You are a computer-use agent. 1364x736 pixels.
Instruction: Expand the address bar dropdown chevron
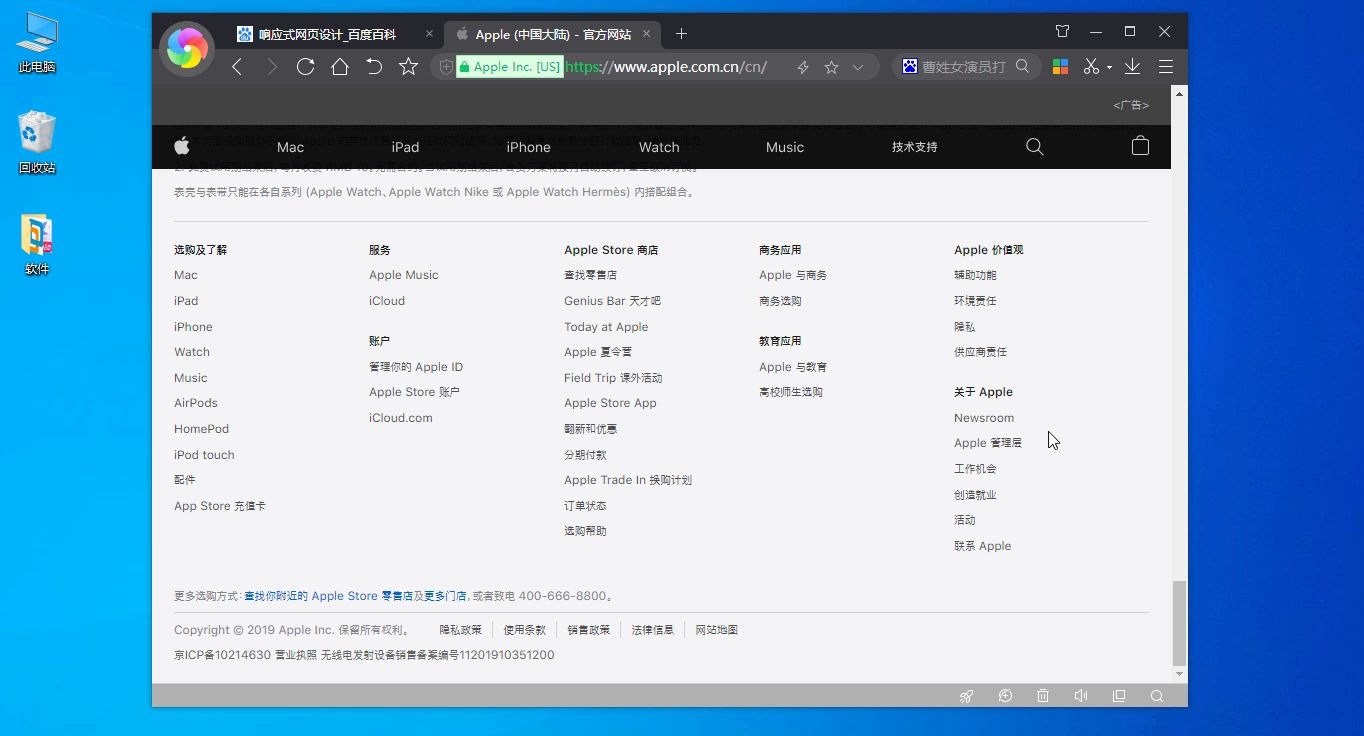pos(858,67)
